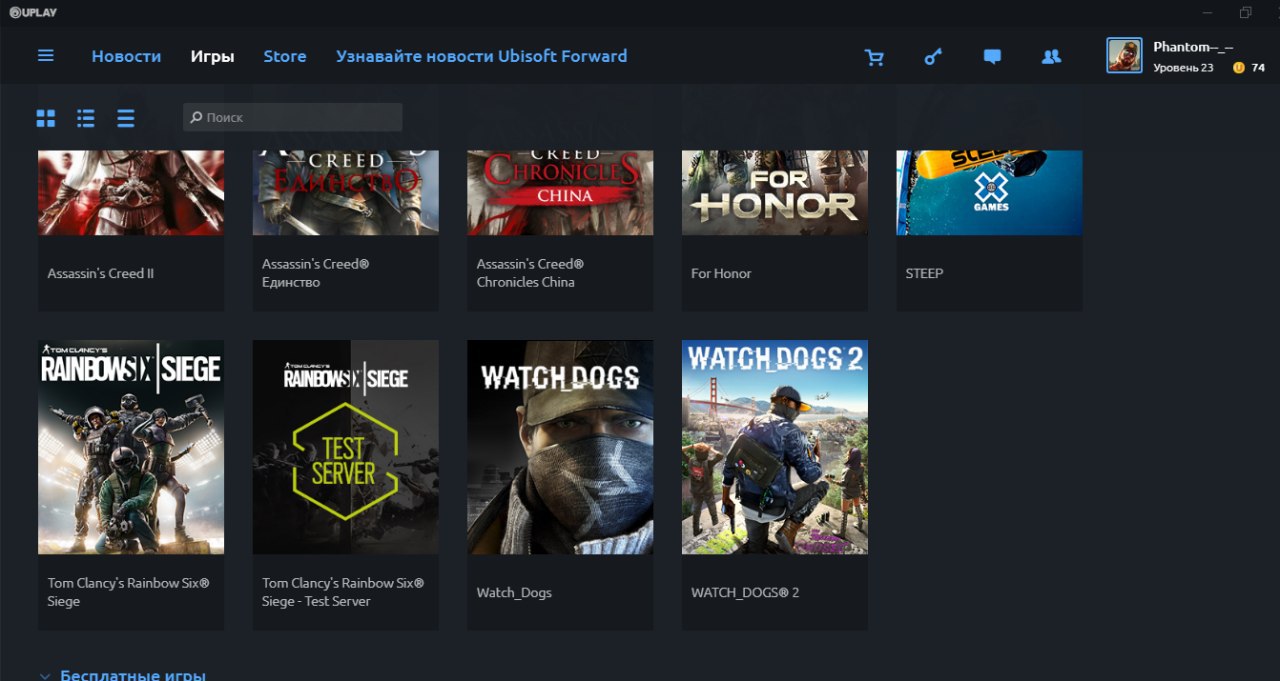Open the STEEP game cover
Screen dimensions: 1280x681
[x=989, y=192]
